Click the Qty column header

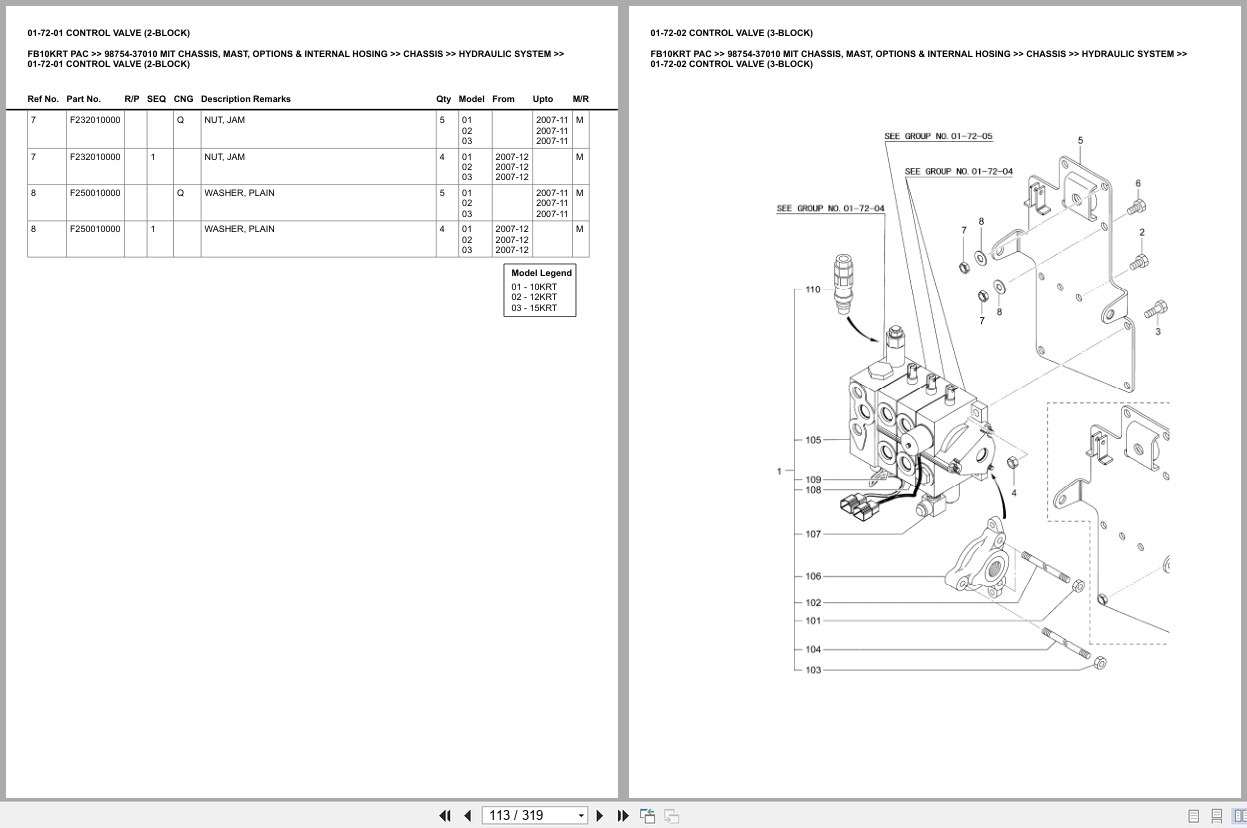click(x=443, y=99)
